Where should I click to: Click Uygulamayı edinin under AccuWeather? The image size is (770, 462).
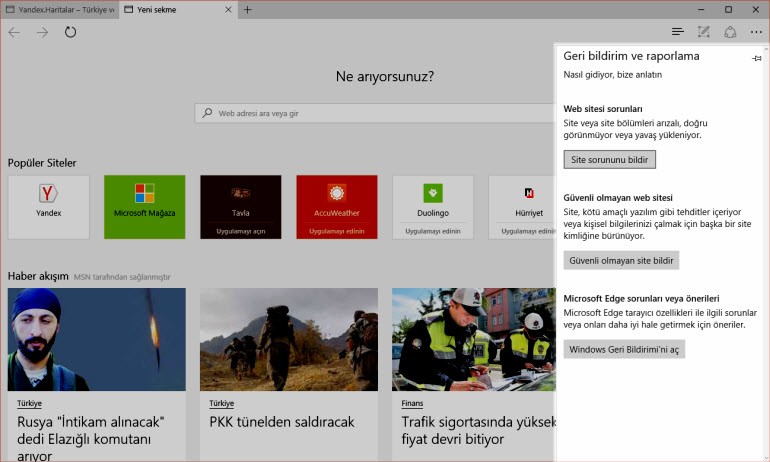coord(337,231)
